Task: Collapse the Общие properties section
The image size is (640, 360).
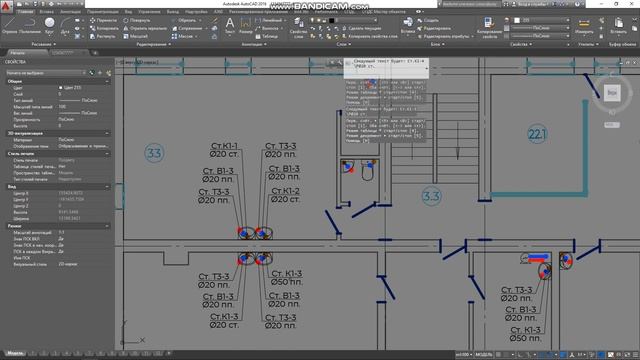Action: point(107,81)
